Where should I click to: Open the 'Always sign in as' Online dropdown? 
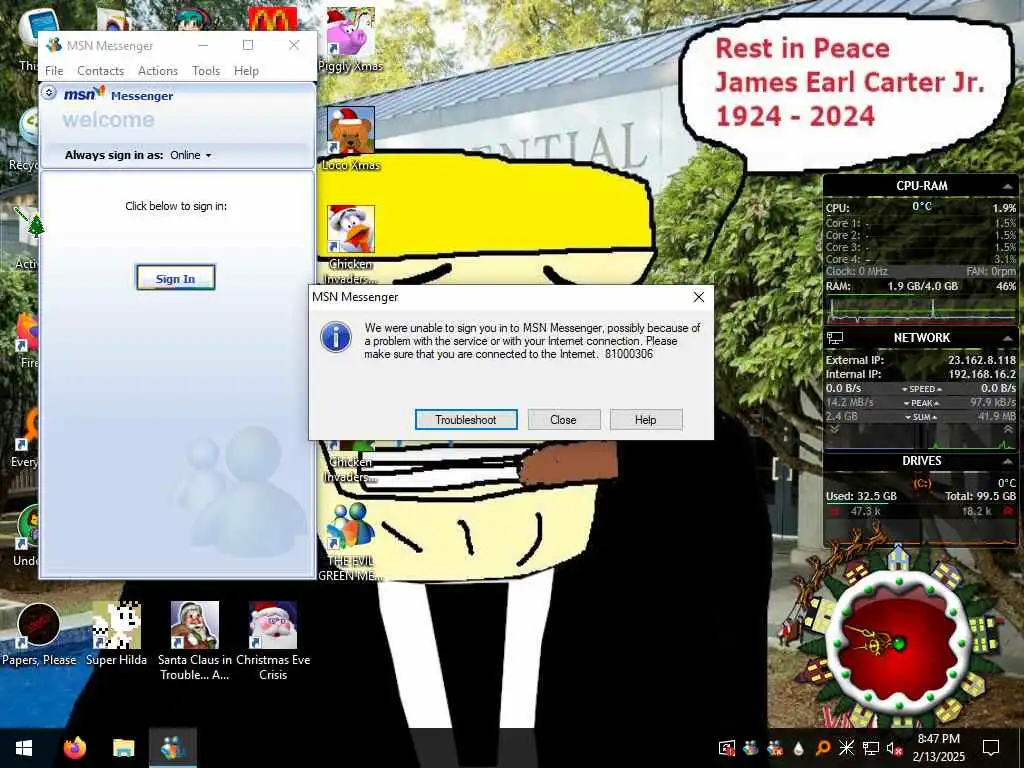pos(191,155)
